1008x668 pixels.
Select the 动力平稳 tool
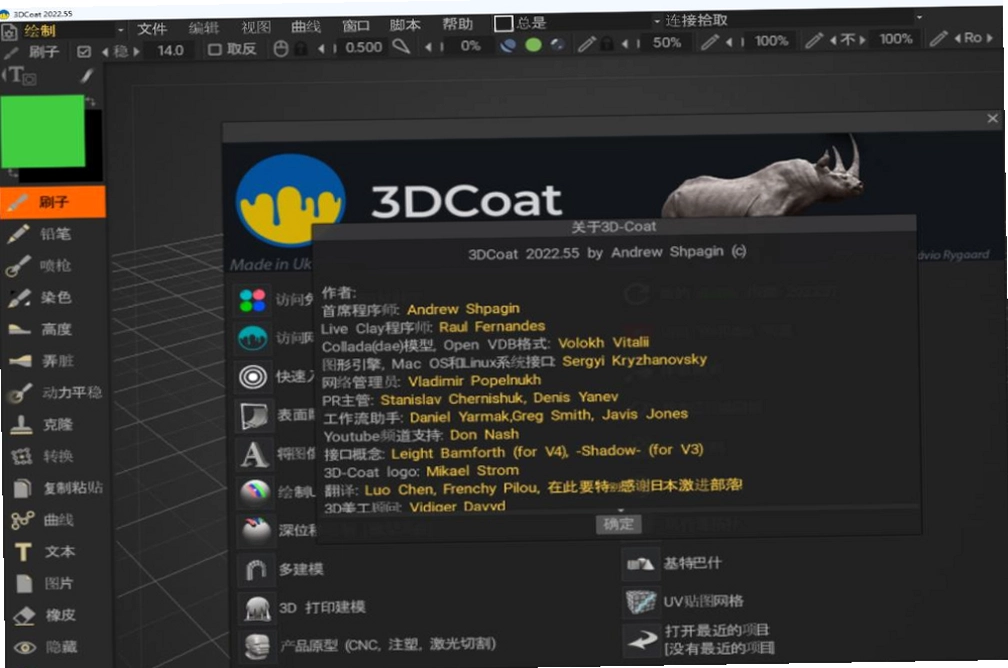tap(54, 392)
